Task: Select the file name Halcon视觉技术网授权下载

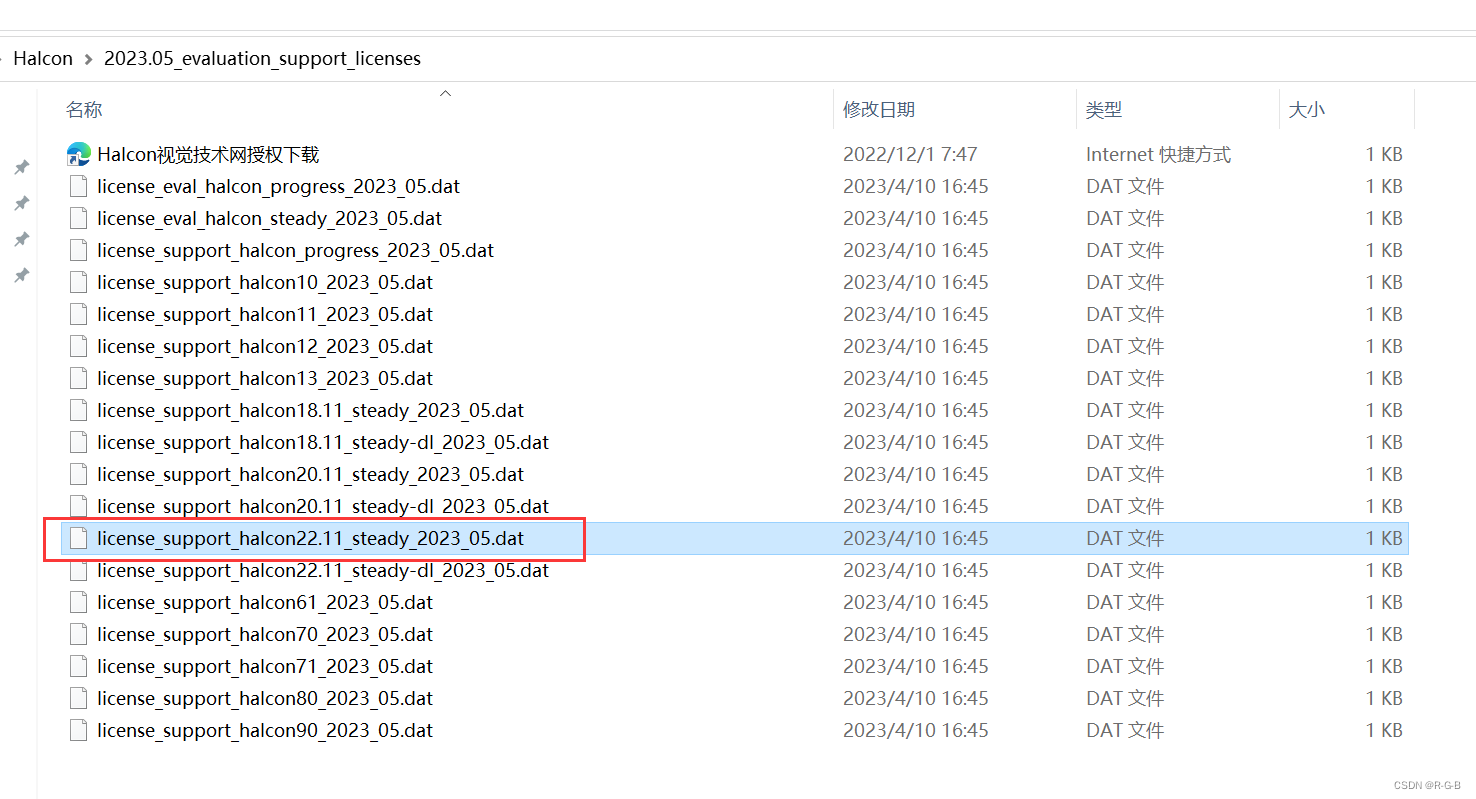Action: click(x=208, y=154)
